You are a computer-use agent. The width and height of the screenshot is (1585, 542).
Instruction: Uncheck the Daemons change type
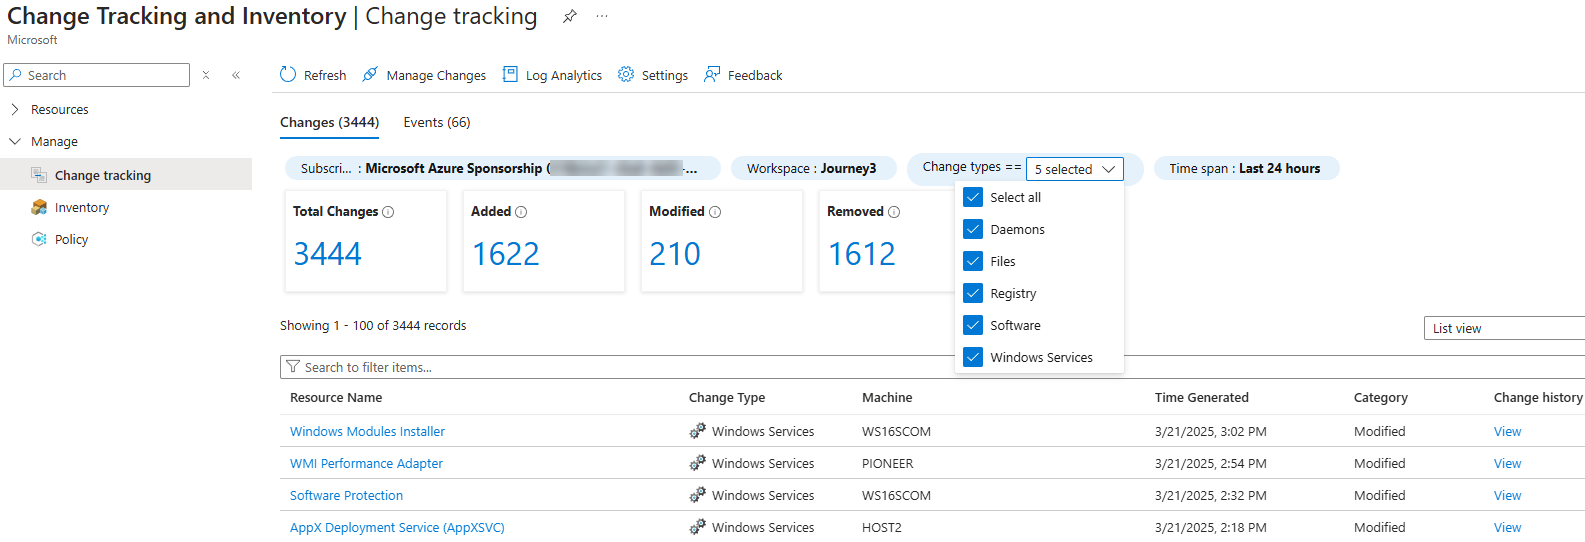pyautogui.click(x=973, y=230)
